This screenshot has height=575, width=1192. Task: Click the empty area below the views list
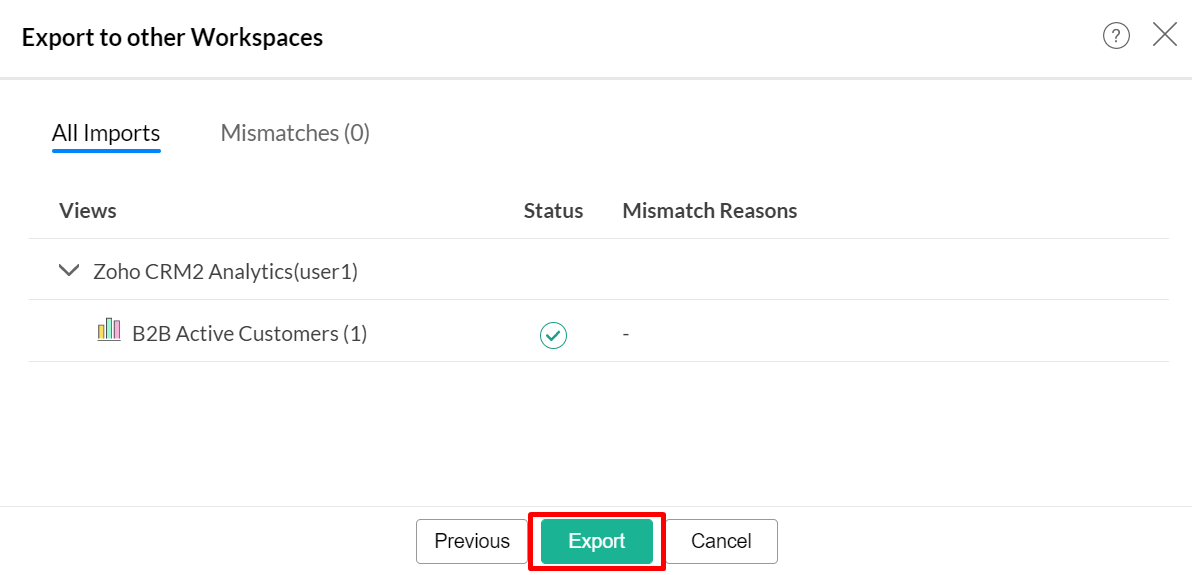click(596, 432)
